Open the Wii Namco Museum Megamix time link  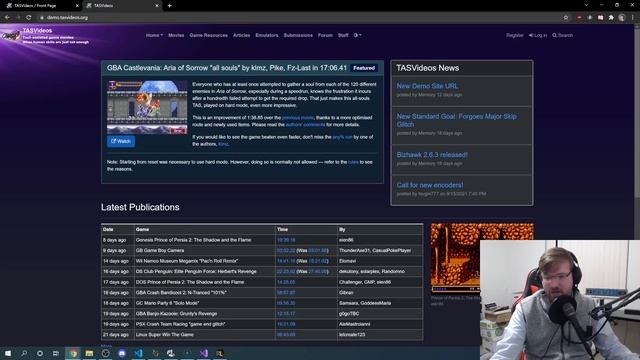pyautogui.click(x=286, y=261)
